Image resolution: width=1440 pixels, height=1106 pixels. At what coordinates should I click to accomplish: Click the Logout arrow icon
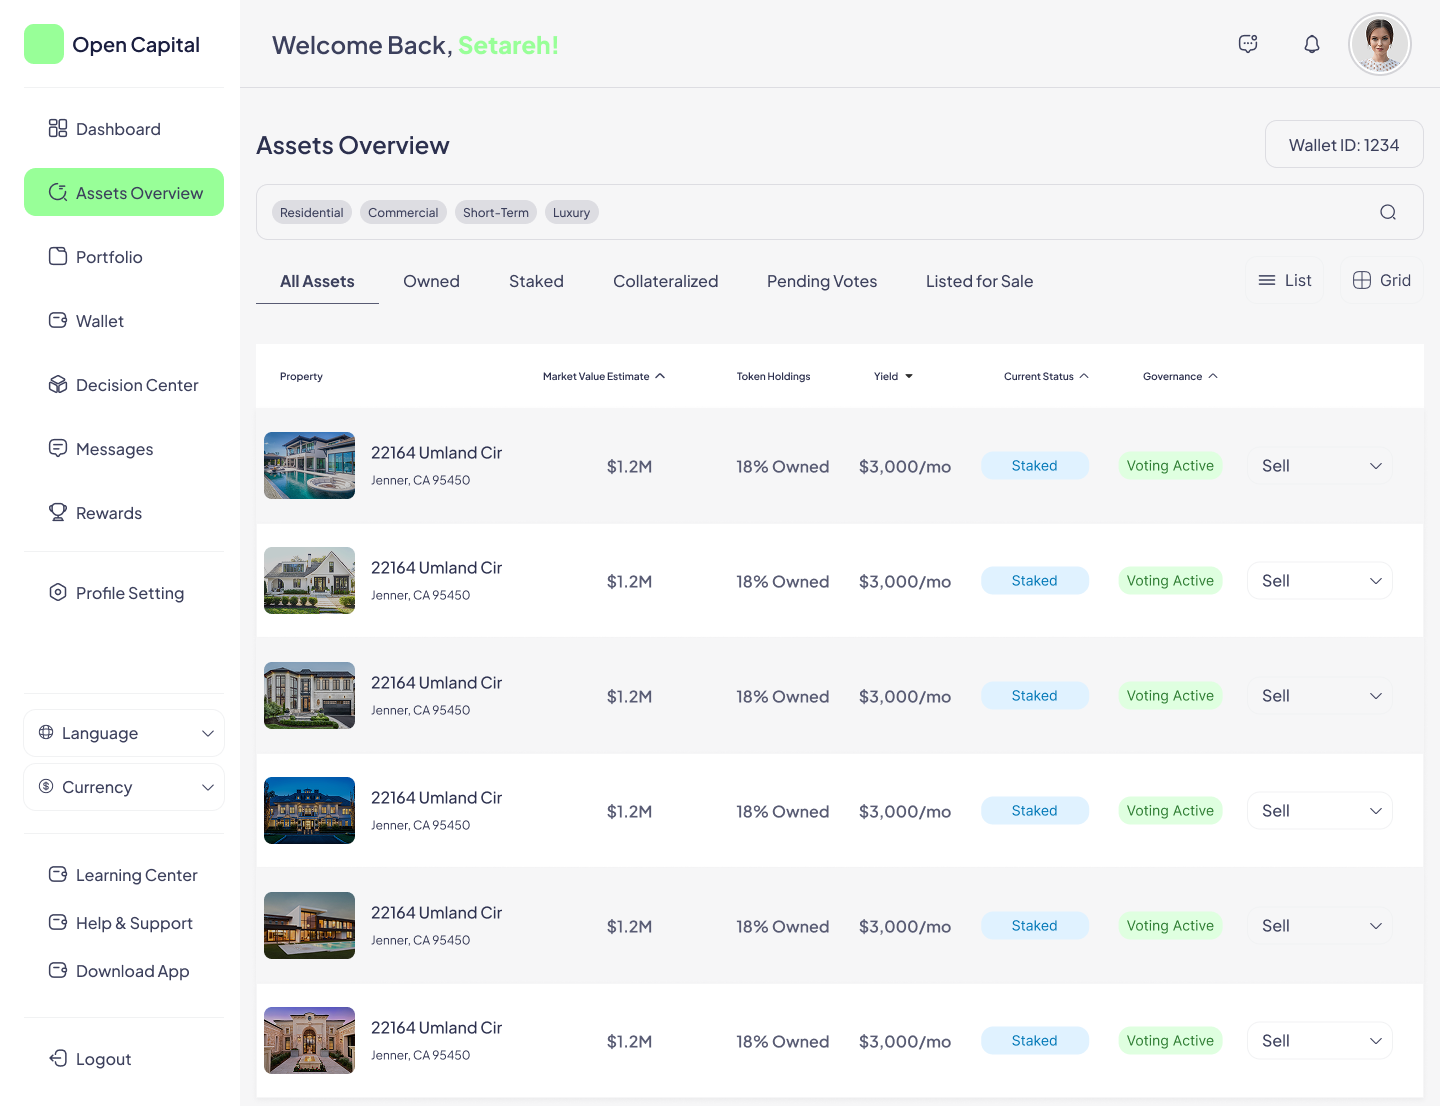pos(58,1058)
